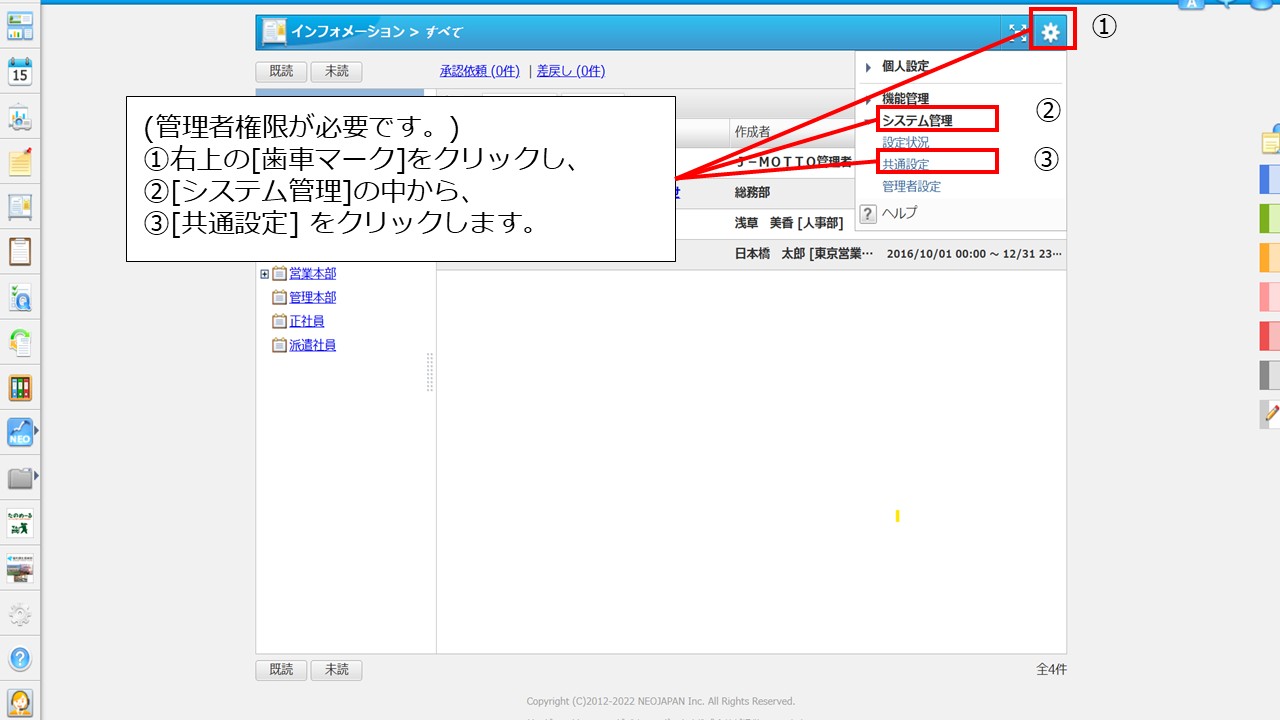Click the fullscreen expand arrows icon
The image size is (1280, 720).
point(1017,32)
